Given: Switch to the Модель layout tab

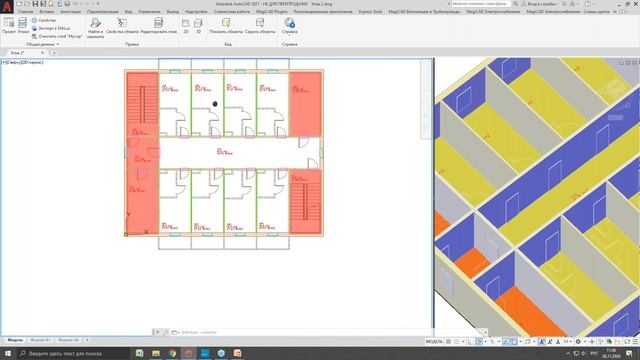Looking at the screenshot, I should click(x=15, y=340).
